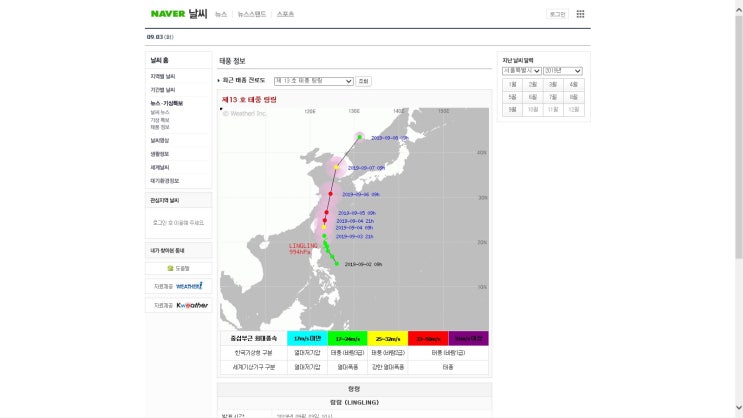
Task: Open the region dropdown in past weather calendar
Action: 522,71
